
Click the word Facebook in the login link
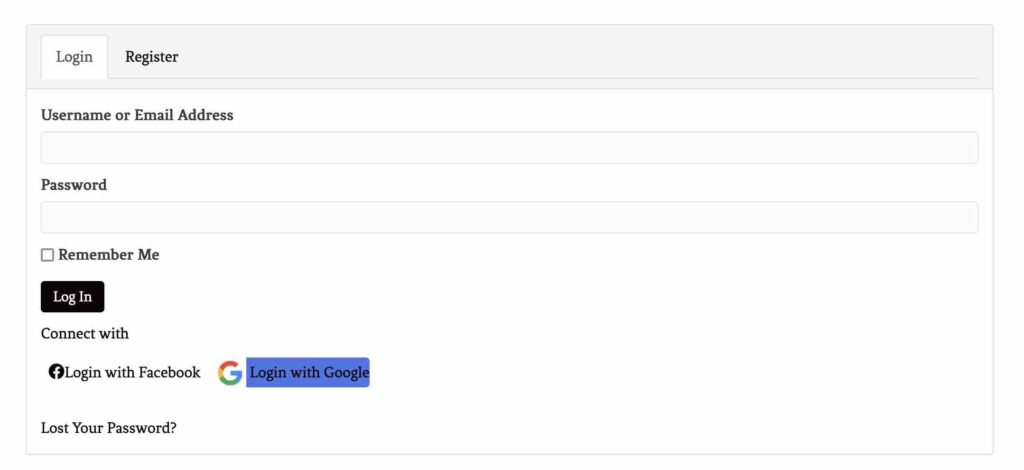[x=170, y=372]
